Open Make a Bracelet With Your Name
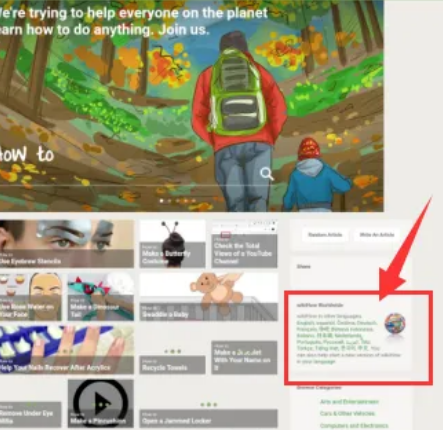443x430 pixels. [244, 357]
